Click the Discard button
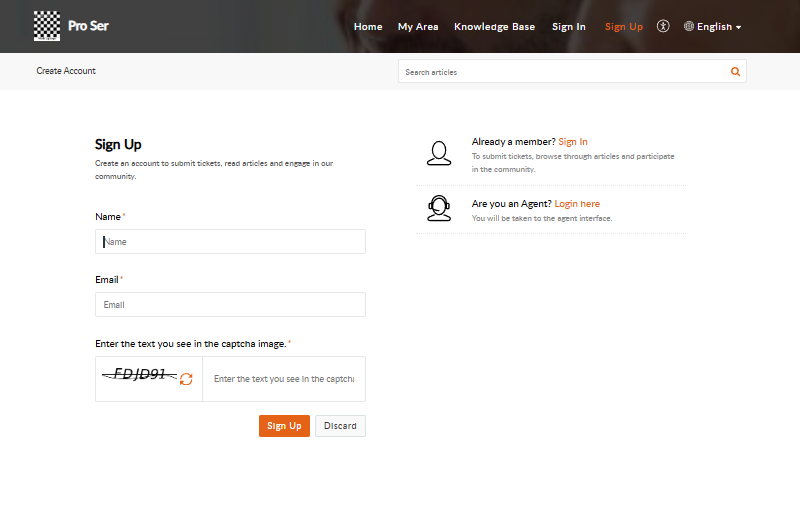 point(340,426)
